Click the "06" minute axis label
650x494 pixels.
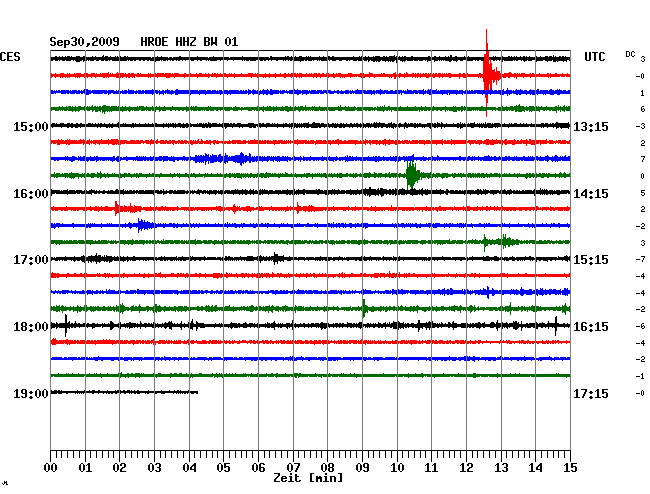point(258,467)
